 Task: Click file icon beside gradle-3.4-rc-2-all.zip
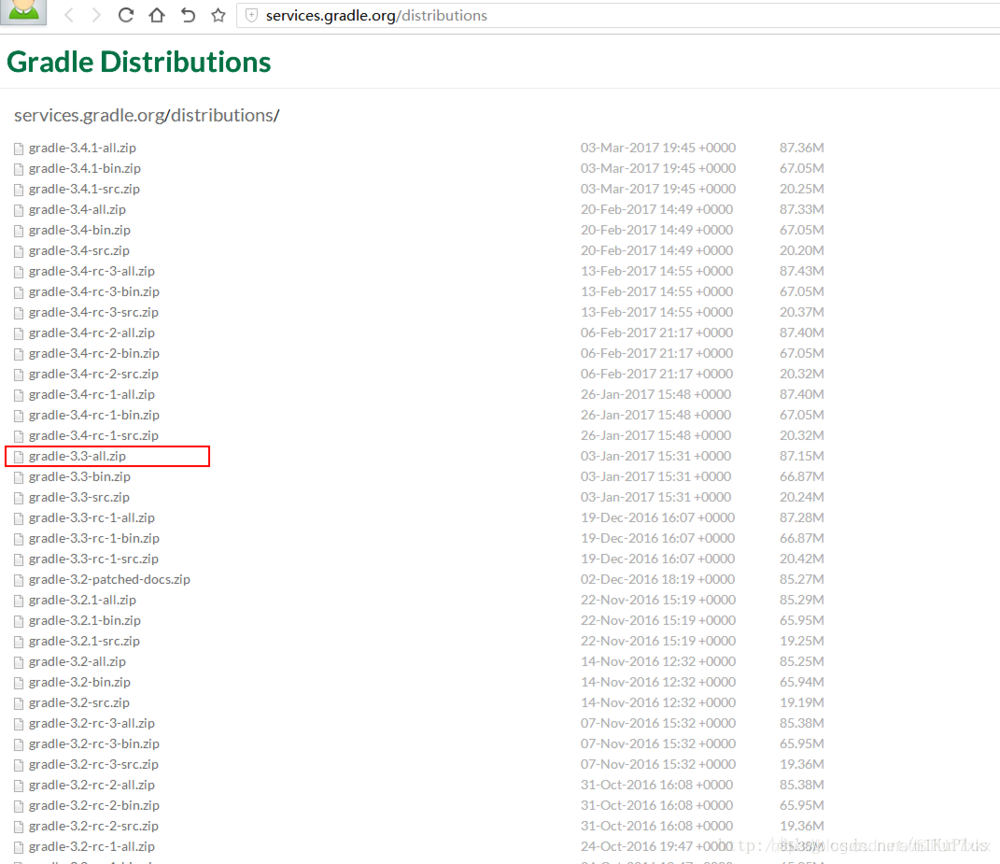pos(18,333)
